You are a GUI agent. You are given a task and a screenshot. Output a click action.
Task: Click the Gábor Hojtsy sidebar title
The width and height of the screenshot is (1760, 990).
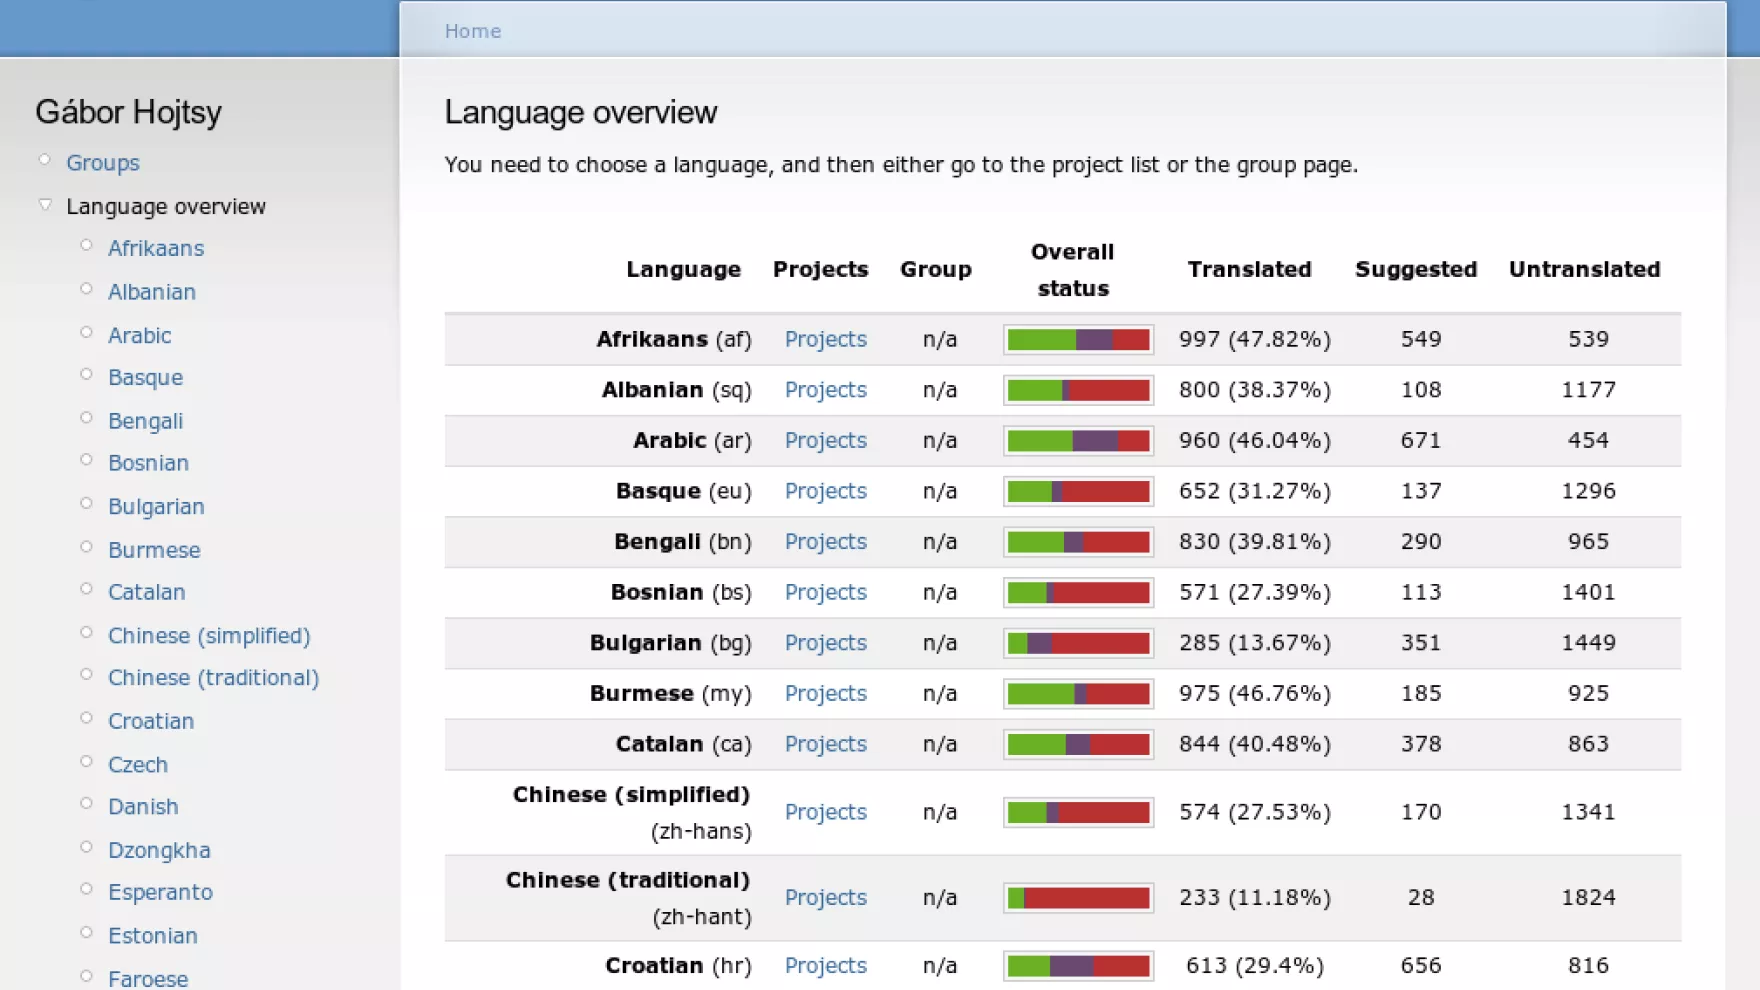point(129,112)
